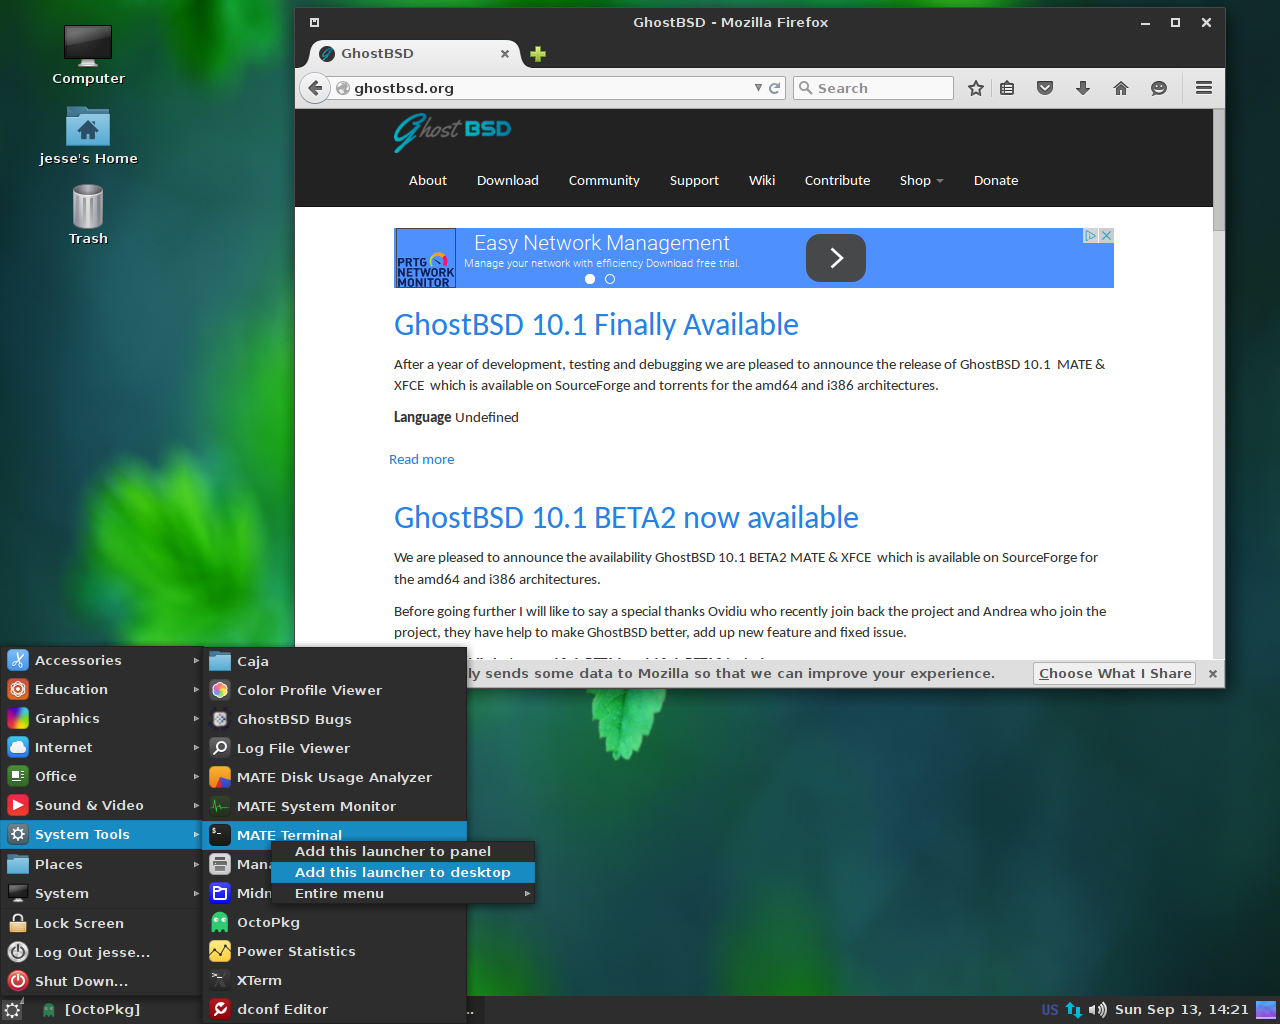Click the Firefox page vertical scrollbar
The height and width of the screenshot is (1024, 1280).
pyautogui.click(x=1219, y=170)
